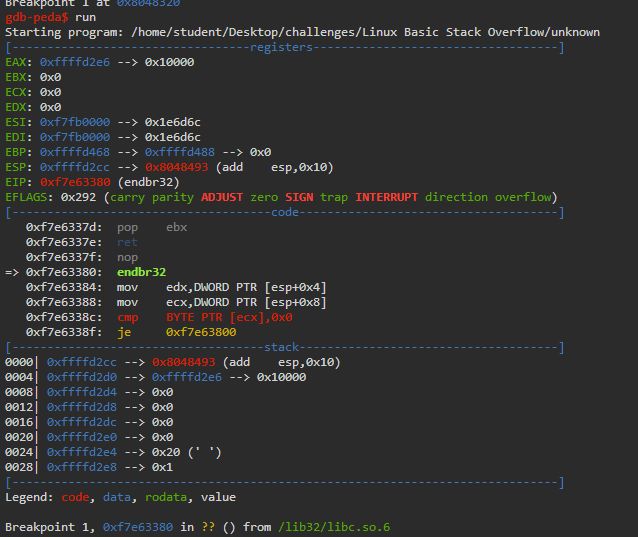Viewport: 638px width, 537px height.
Task: Select the EAX register label
Action: click(x=15, y=62)
